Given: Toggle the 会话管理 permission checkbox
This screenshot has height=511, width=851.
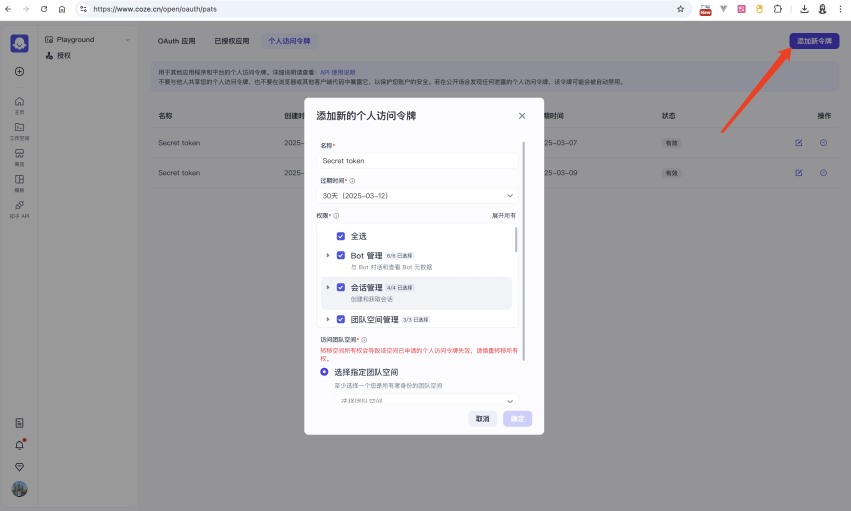Looking at the screenshot, I should tap(341, 287).
